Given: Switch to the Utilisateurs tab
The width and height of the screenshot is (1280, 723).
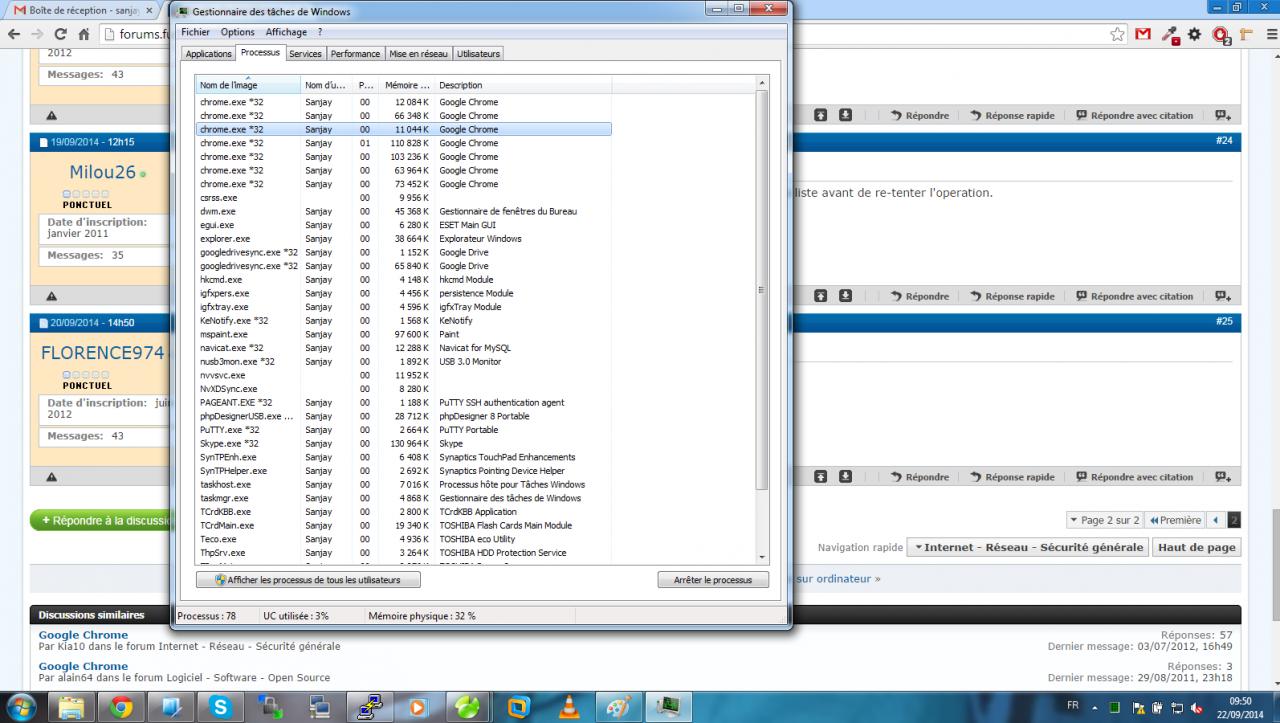Looking at the screenshot, I should click(x=479, y=54).
